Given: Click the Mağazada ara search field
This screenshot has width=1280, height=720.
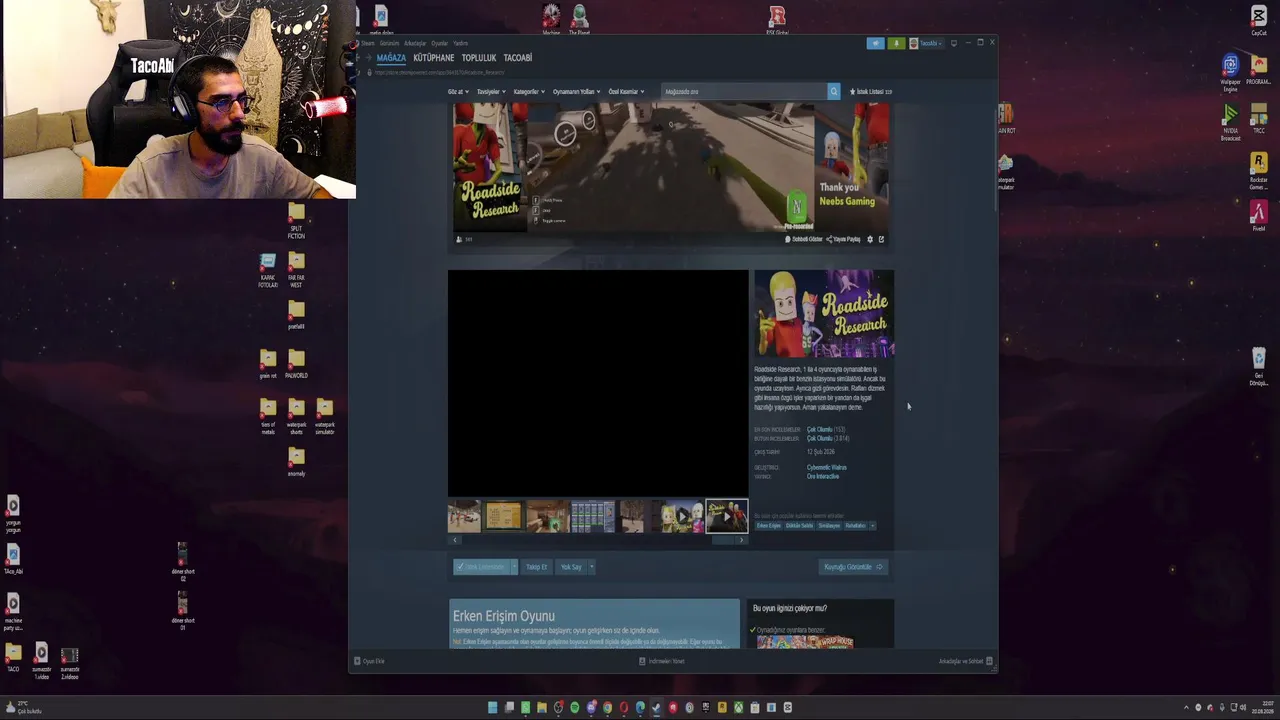Looking at the screenshot, I should point(744,91).
